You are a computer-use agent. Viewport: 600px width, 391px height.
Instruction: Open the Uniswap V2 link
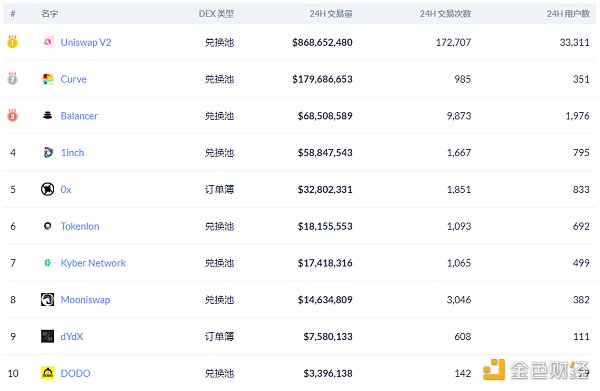tap(86, 42)
